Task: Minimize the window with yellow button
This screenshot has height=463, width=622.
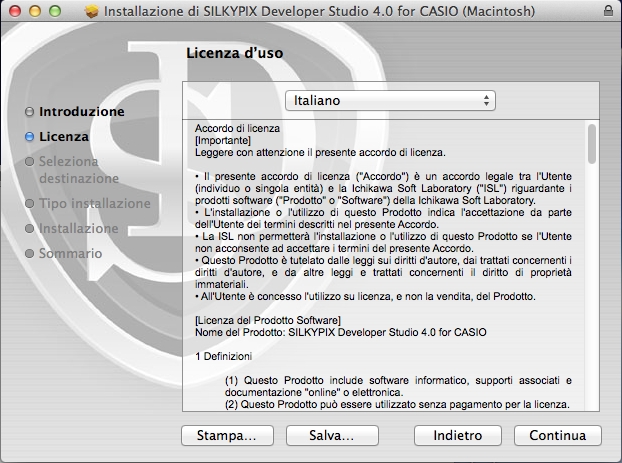Action: click(35, 11)
